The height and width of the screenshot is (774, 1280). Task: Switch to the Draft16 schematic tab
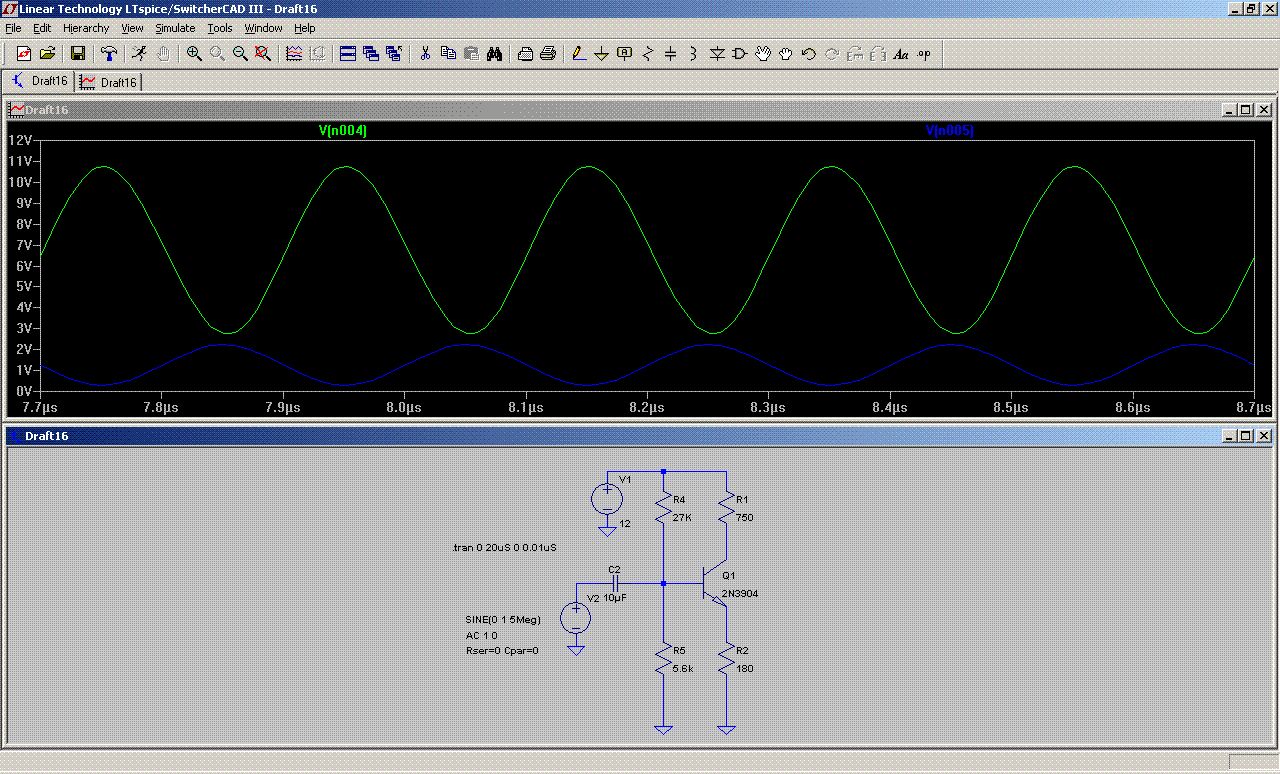click(x=40, y=82)
